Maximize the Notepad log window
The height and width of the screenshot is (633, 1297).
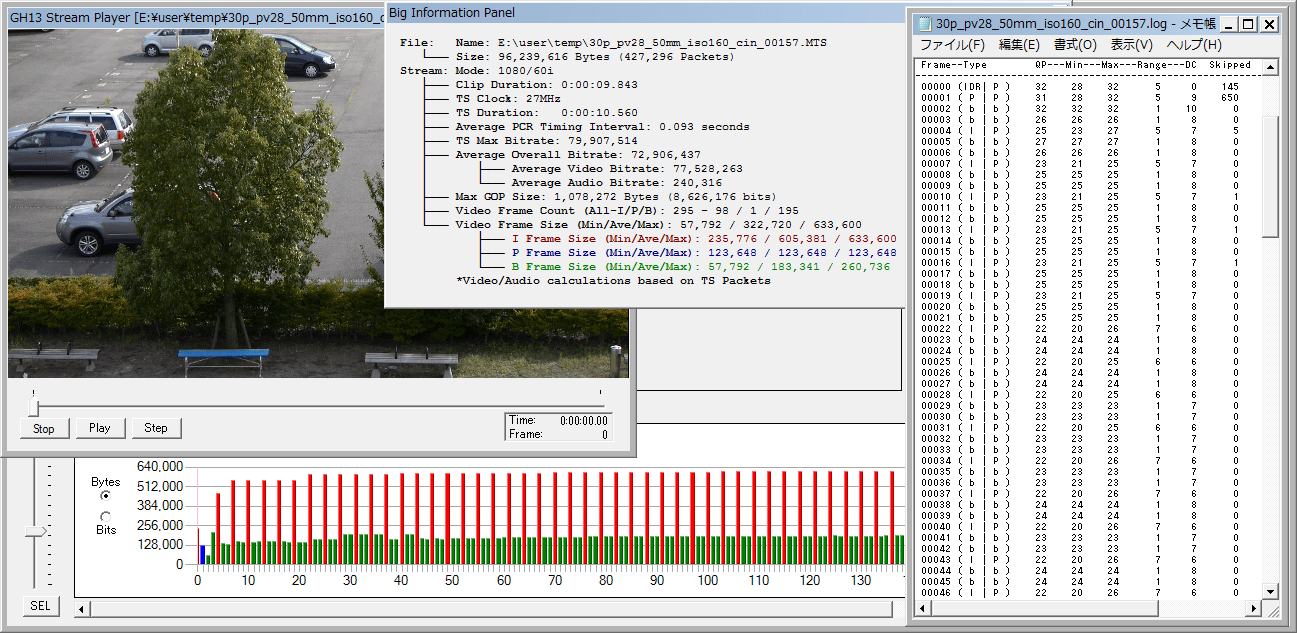1250,24
